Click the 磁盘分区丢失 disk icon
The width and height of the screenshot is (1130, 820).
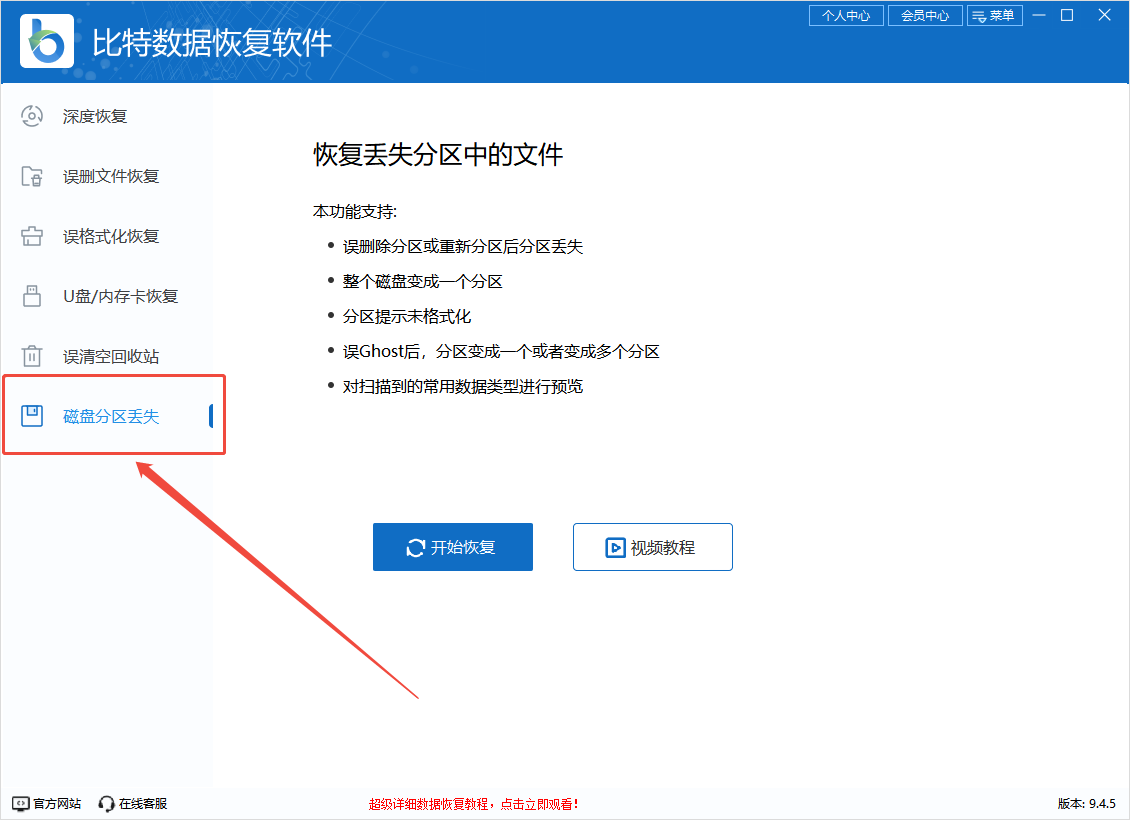[x=32, y=416]
